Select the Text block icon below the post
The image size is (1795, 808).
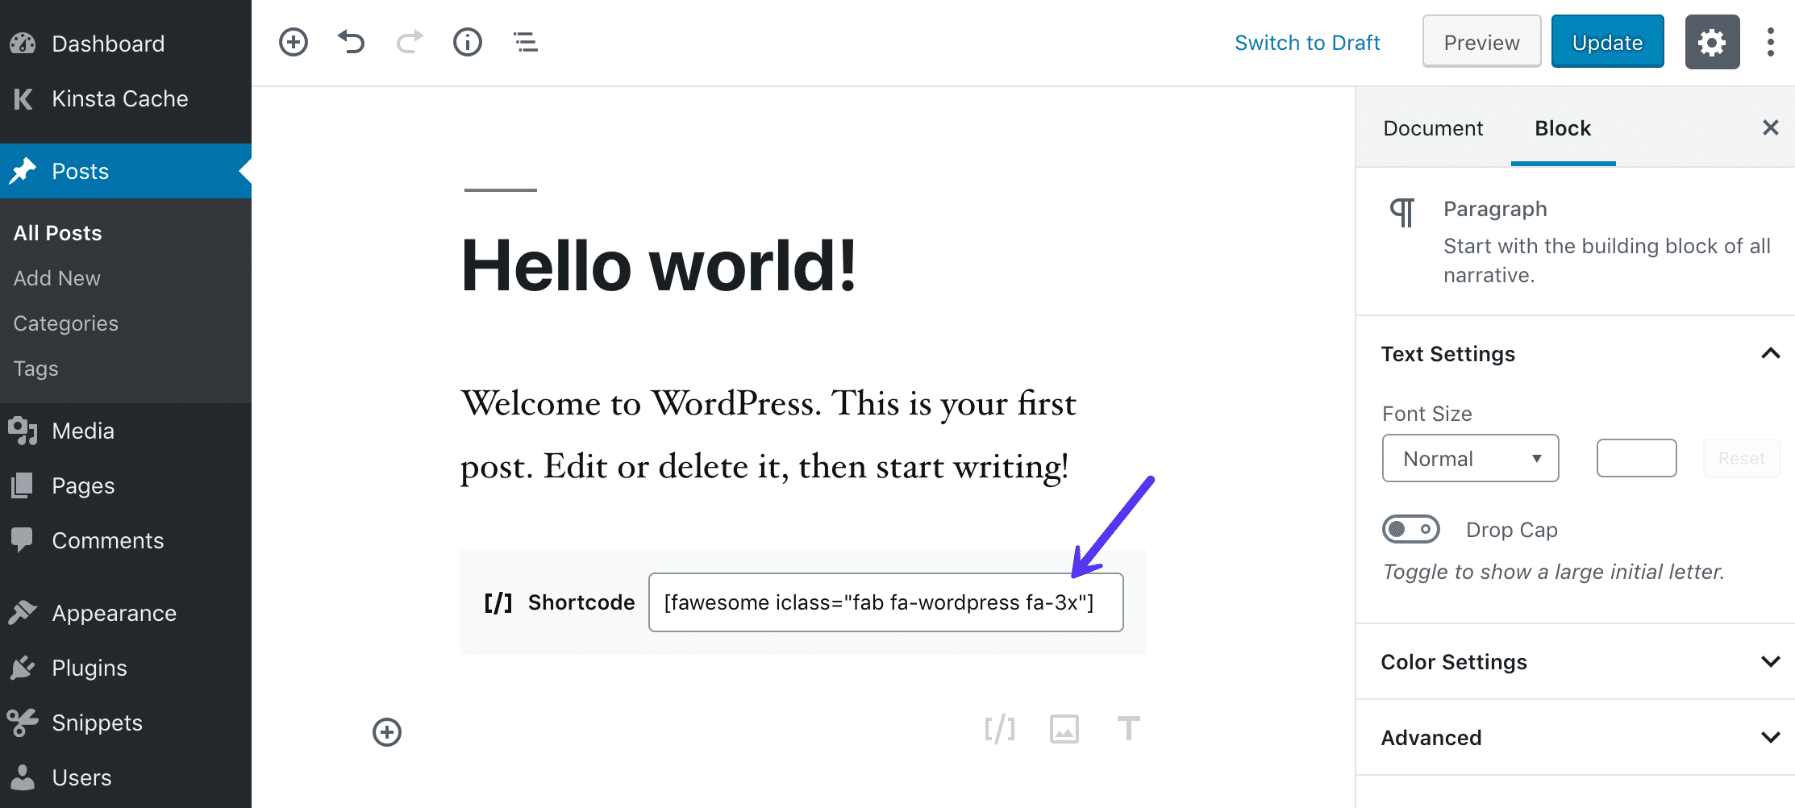pyautogui.click(x=1128, y=729)
